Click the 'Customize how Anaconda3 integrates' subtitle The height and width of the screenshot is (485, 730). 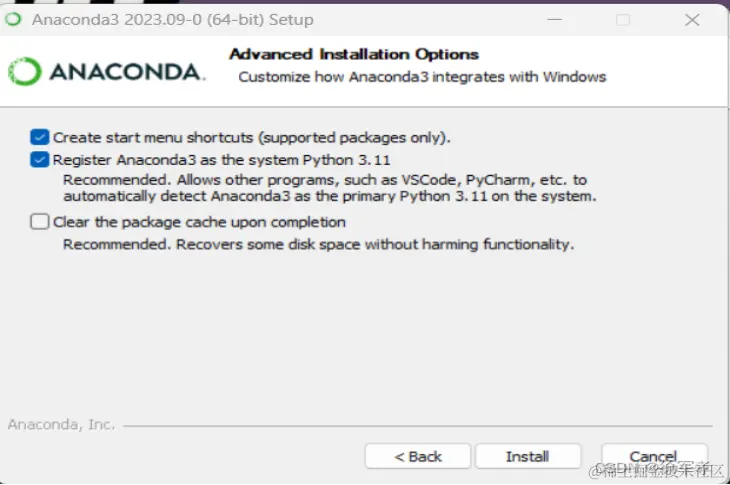coord(422,77)
